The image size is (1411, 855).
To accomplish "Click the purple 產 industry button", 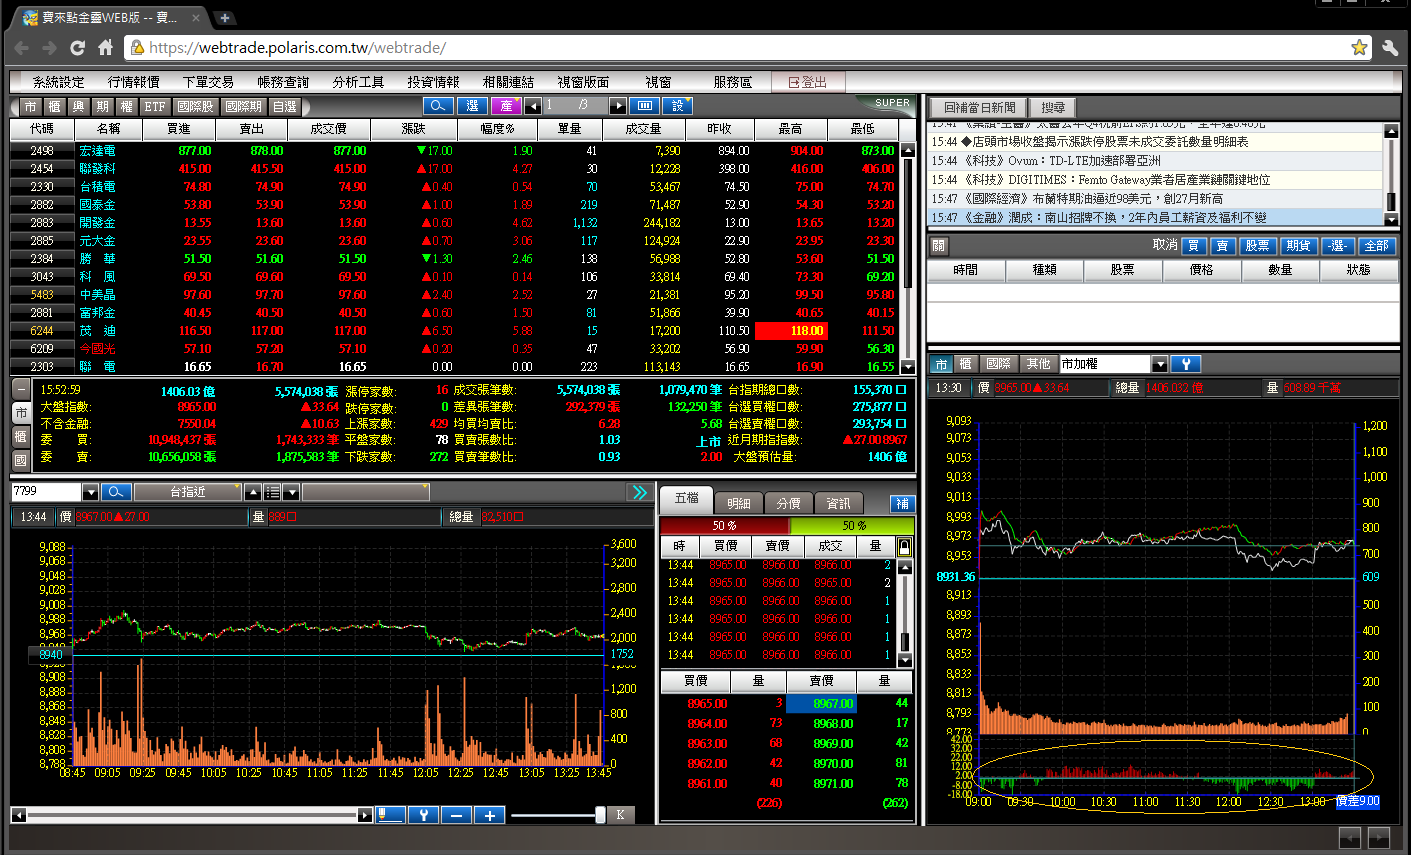I will click(x=506, y=106).
